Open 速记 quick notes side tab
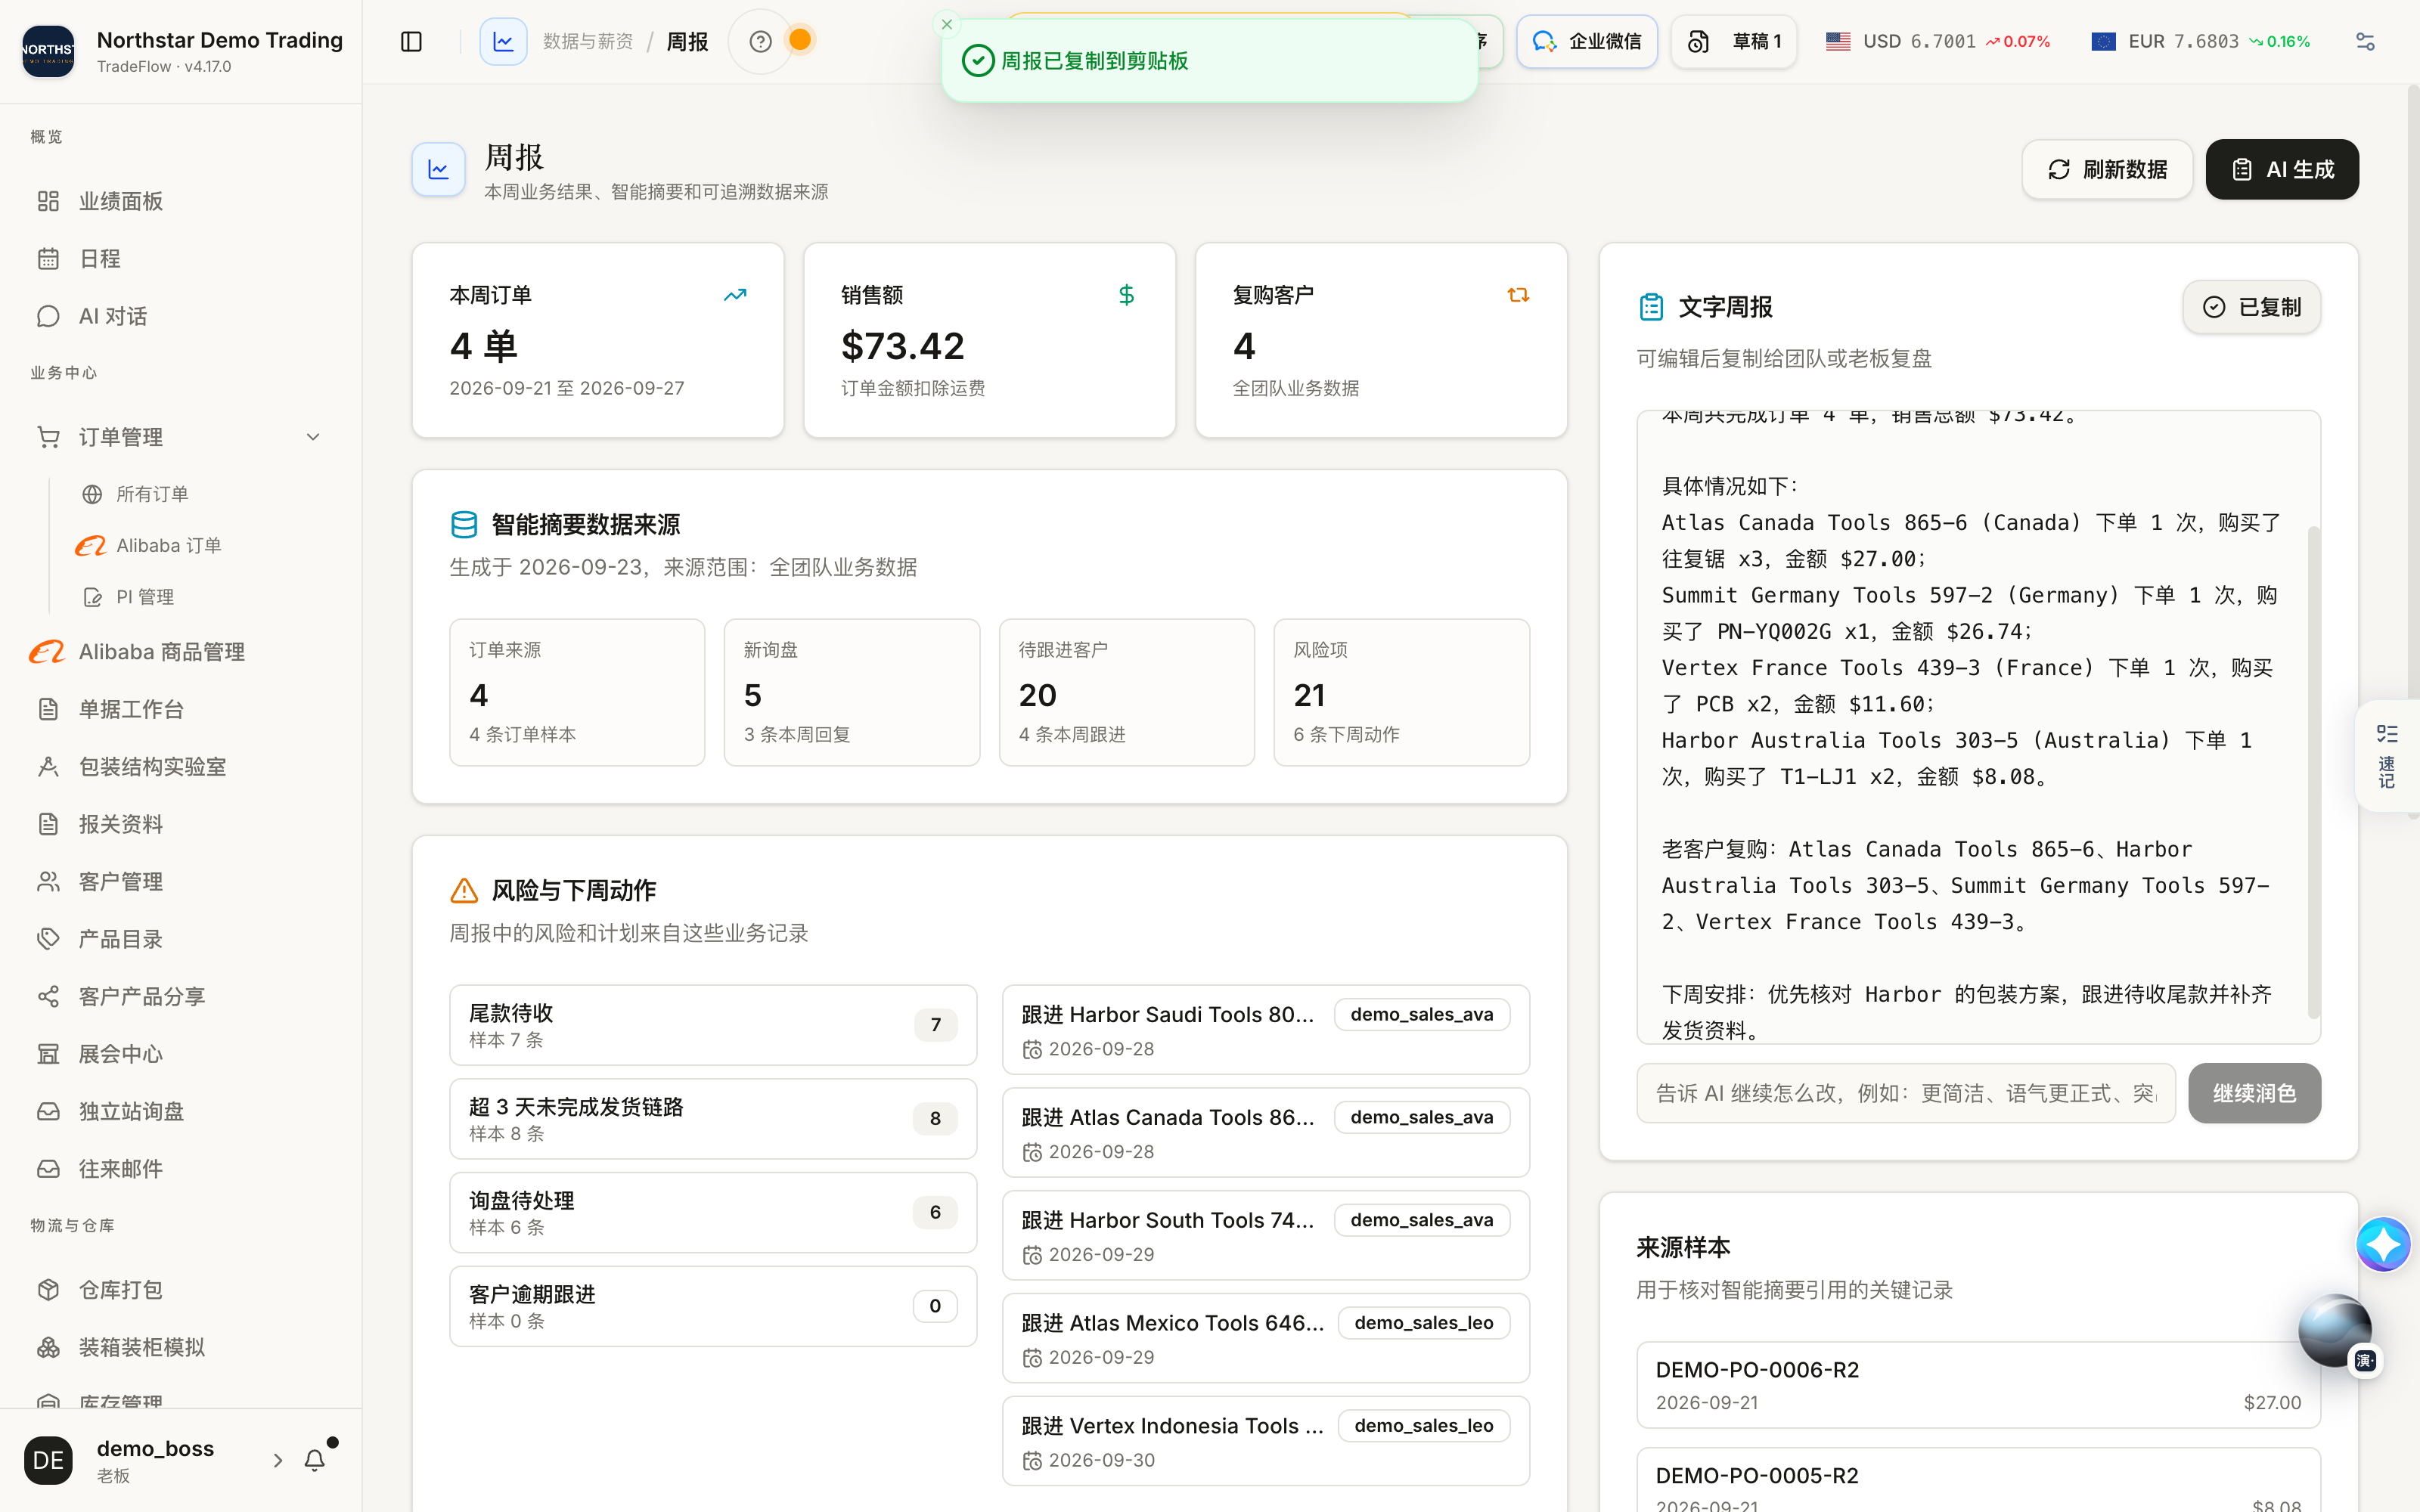2420x1512 pixels. (x=2387, y=756)
